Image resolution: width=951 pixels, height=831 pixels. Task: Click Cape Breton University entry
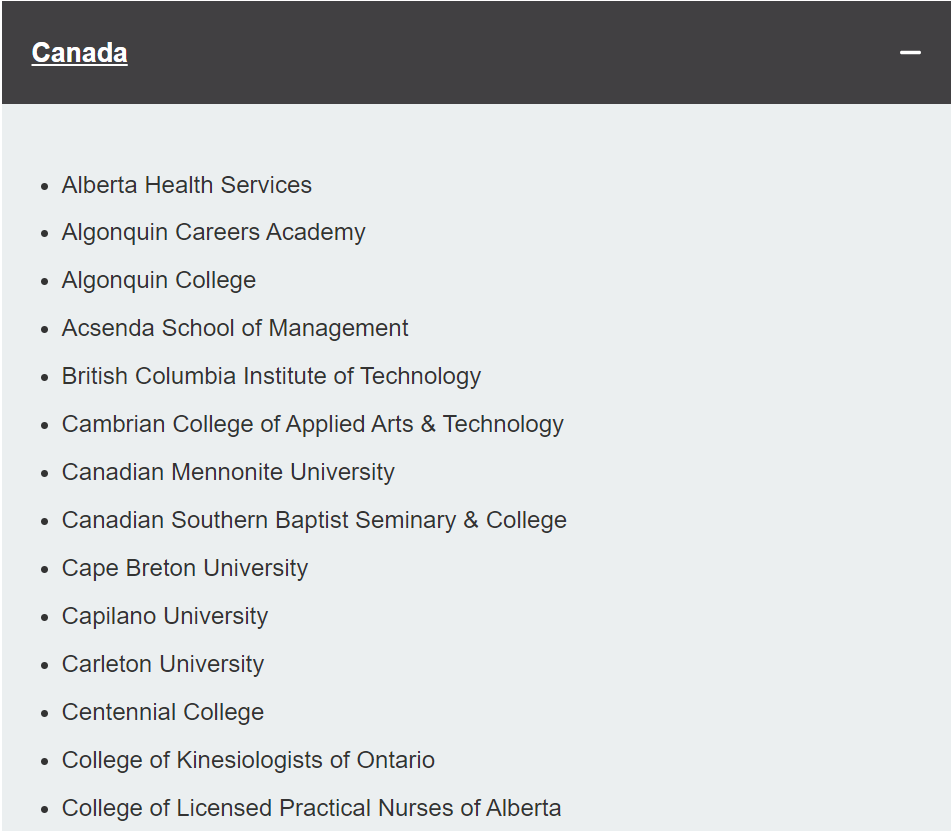(185, 568)
